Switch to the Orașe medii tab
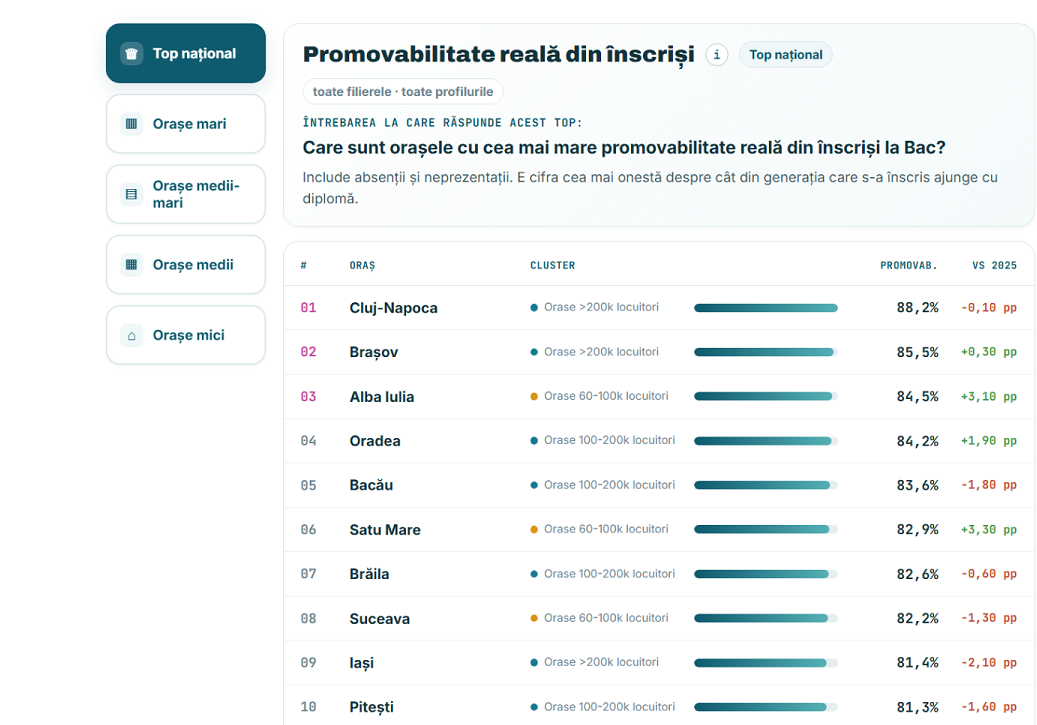 pyautogui.click(x=186, y=265)
